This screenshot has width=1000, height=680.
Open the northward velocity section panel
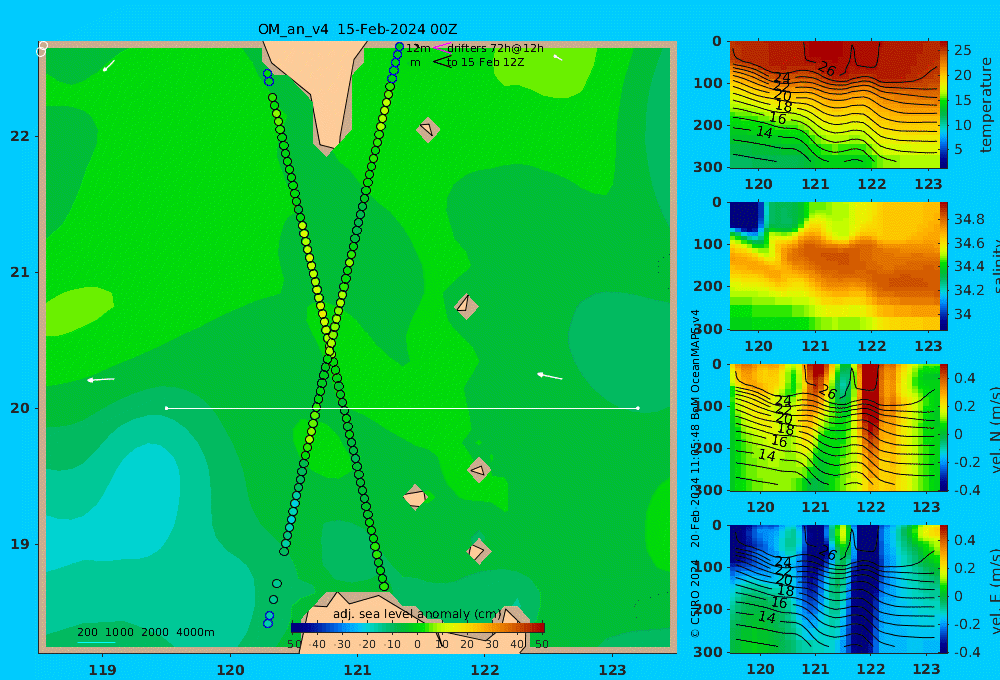(x=834, y=427)
